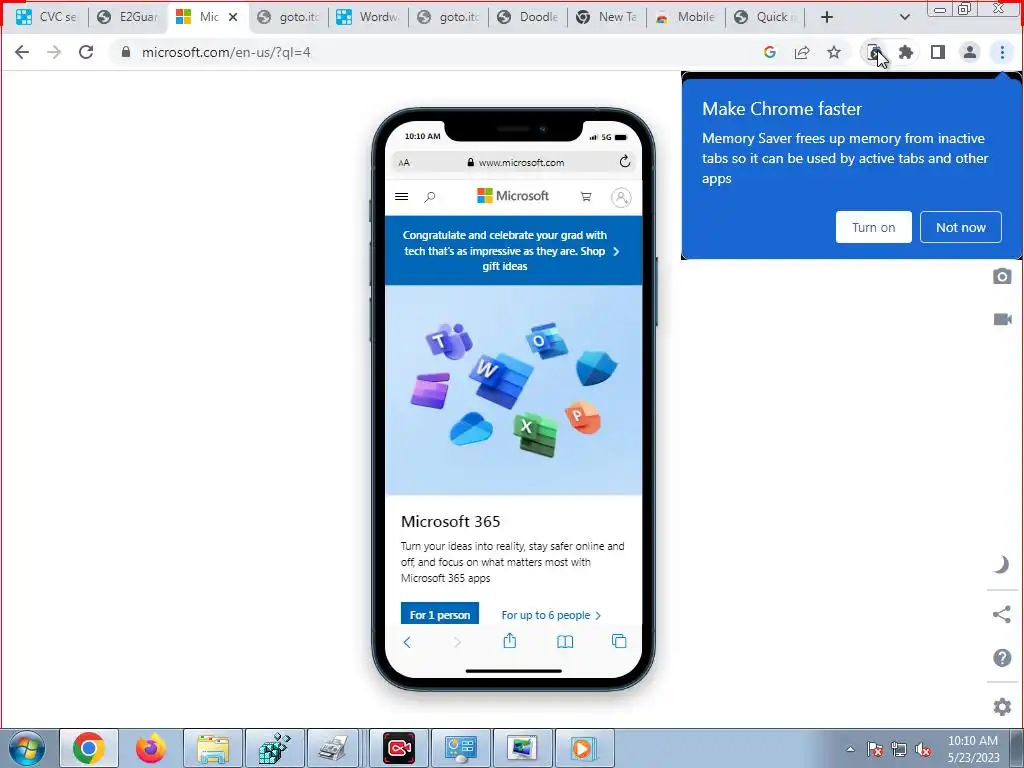Reload the microsoft.com page
This screenshot has width=1024, height=768.
pos(86,52)
